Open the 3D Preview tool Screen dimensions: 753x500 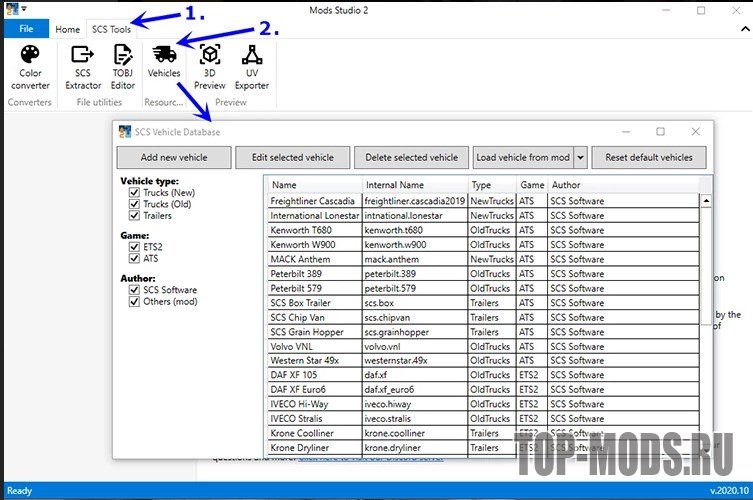pos(210,64)
